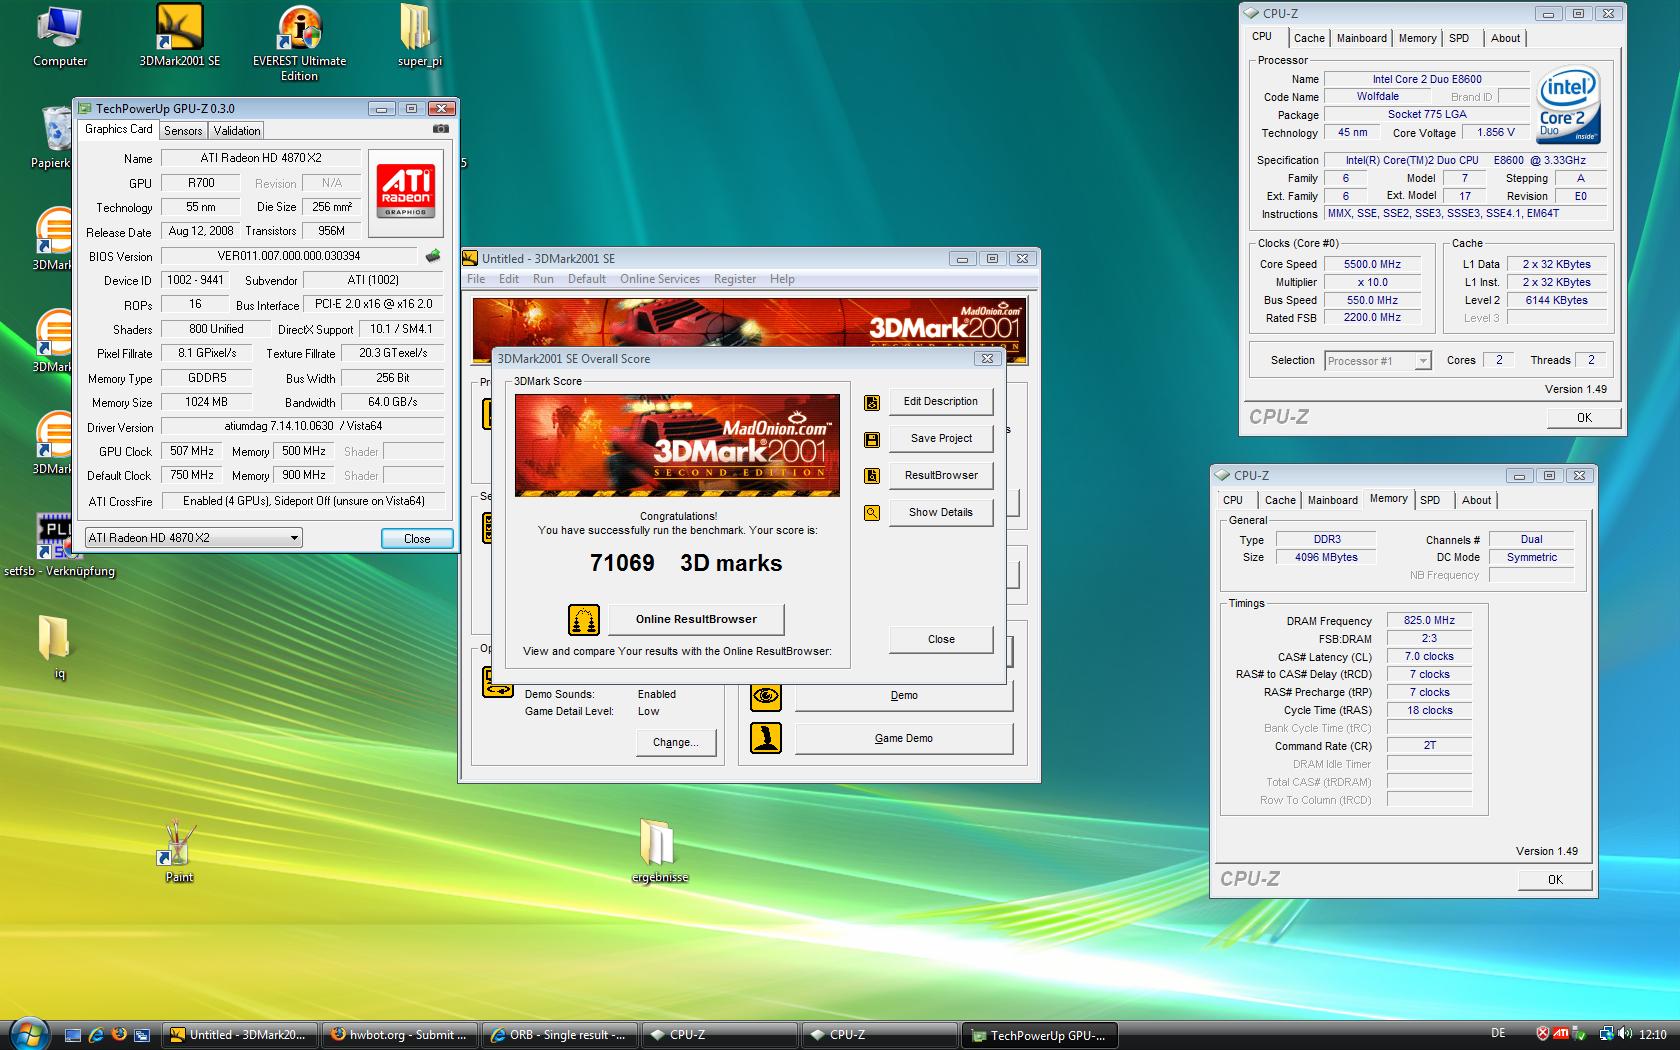This screenshot has width=1680, height=1050.
Task: Click the icon beside the ResultBrowser button
Action: click(872, 476)
